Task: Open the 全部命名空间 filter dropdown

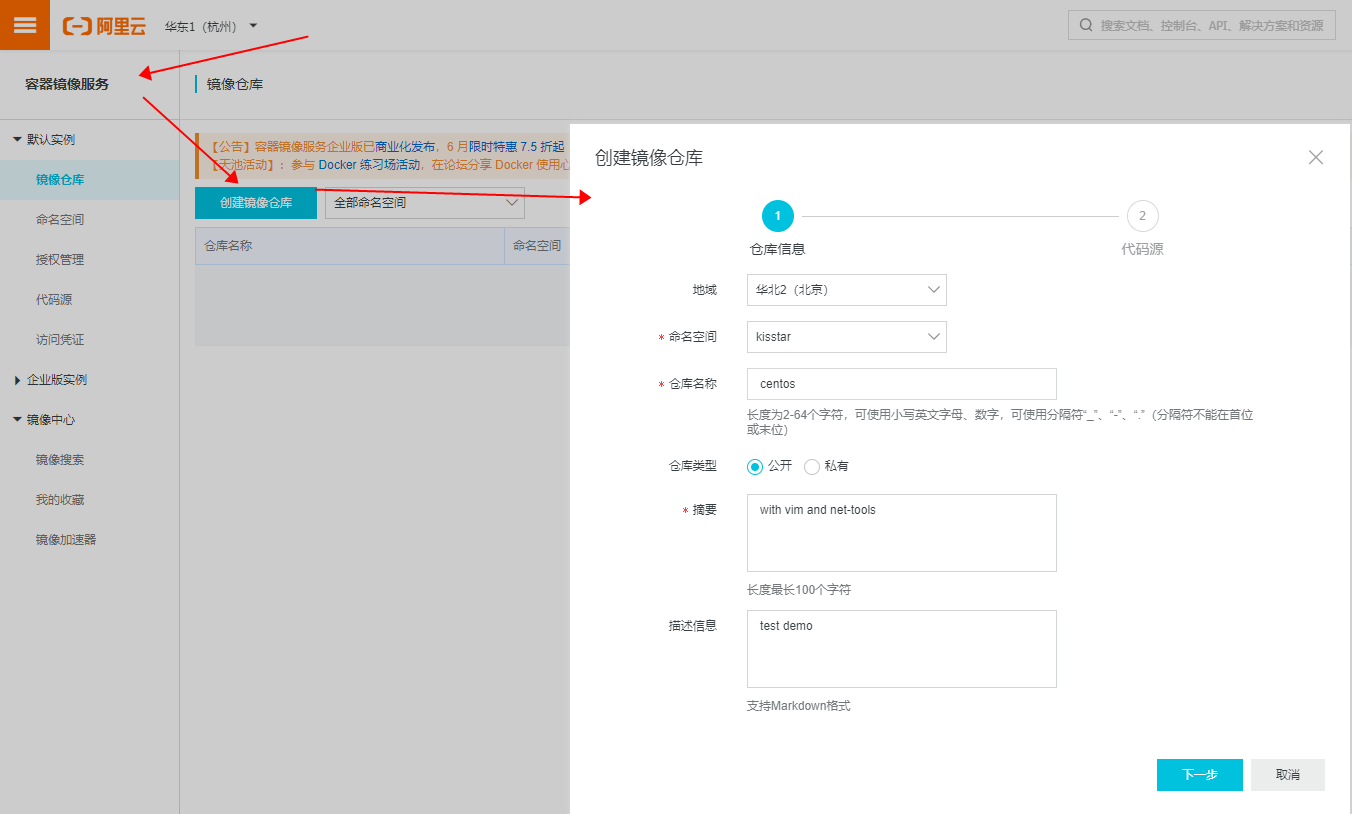Action: [425, 203]
